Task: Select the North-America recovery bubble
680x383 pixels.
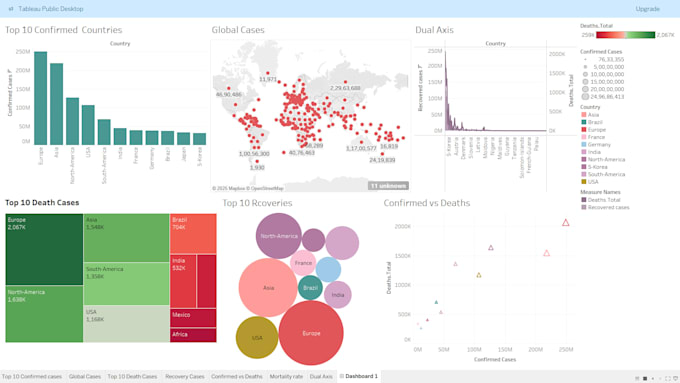Action: click(x=278, y=236)
